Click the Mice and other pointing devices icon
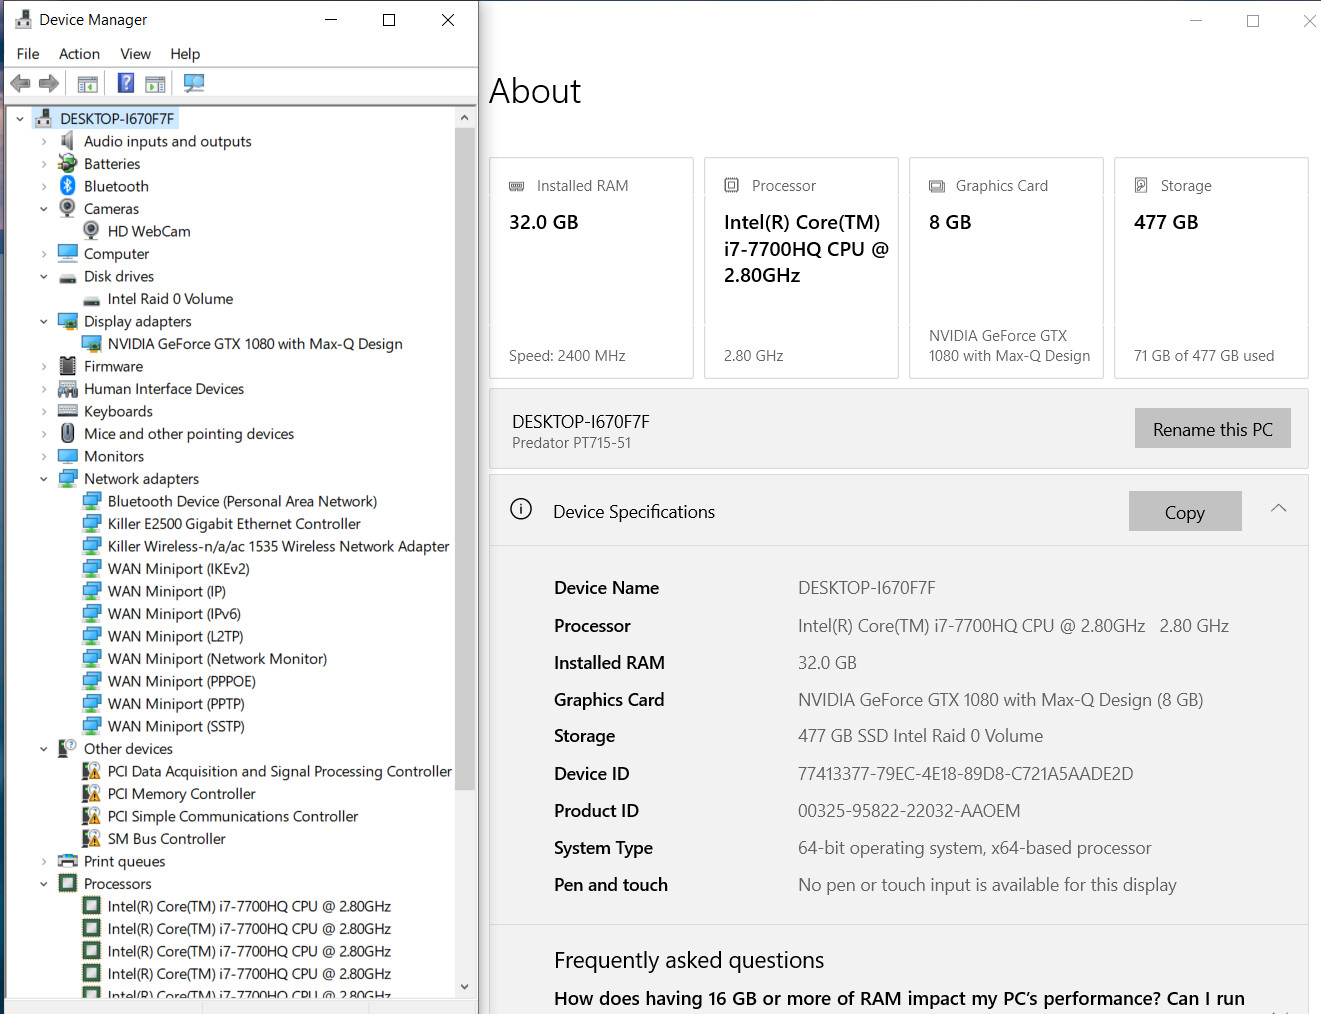1321x1014 pixels. point(67,433)
